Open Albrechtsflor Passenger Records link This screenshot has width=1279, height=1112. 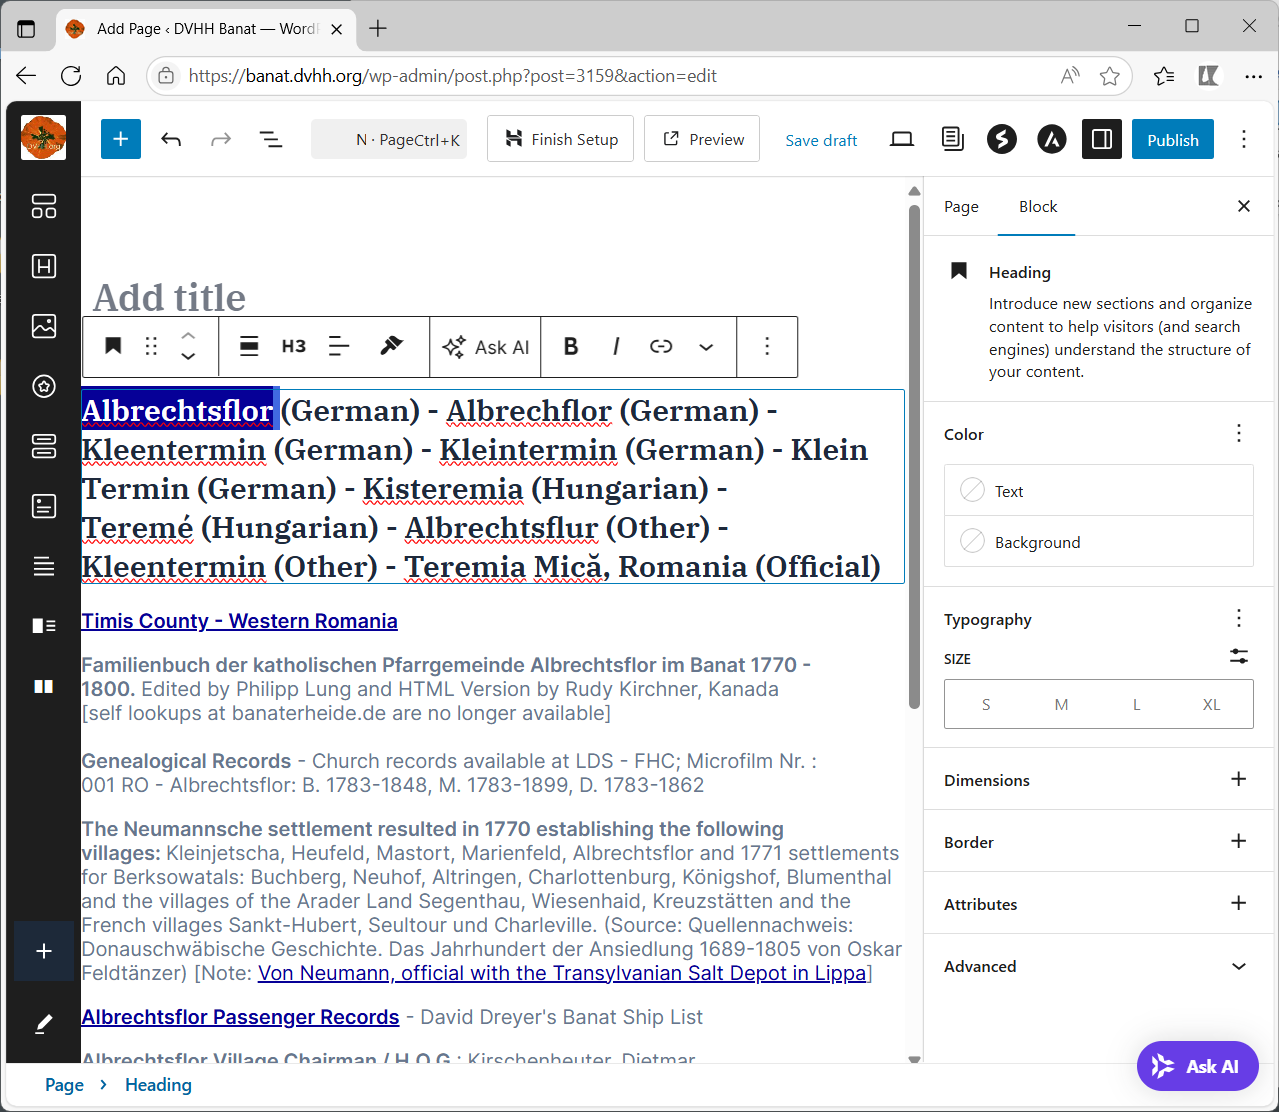[240, 1017]
